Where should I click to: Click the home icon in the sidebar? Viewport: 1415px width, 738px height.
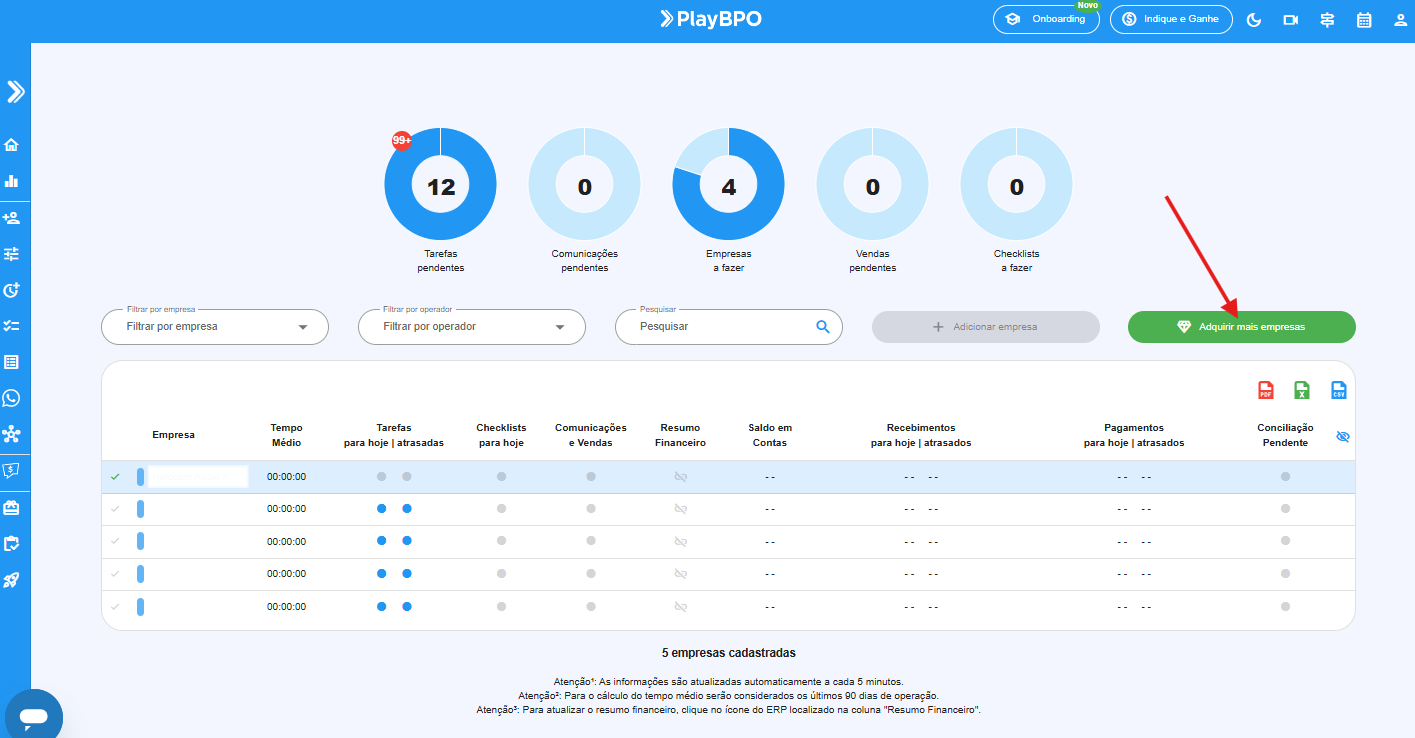tap(12, 145)
